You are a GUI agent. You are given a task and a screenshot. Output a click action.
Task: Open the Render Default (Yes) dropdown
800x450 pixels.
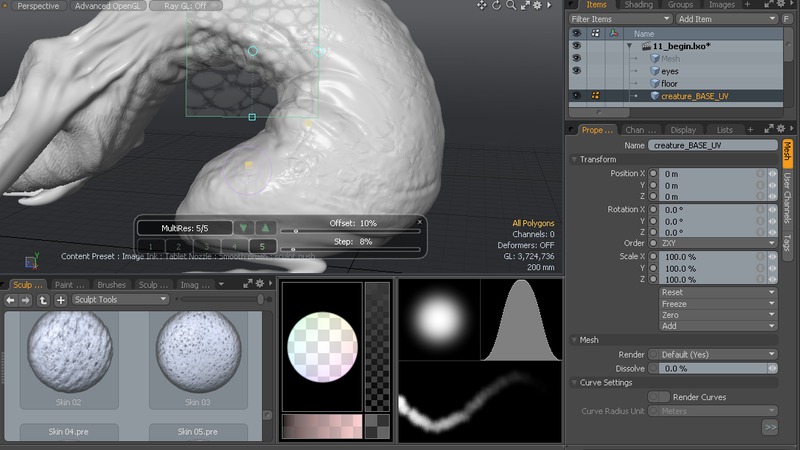coord(713,354)
